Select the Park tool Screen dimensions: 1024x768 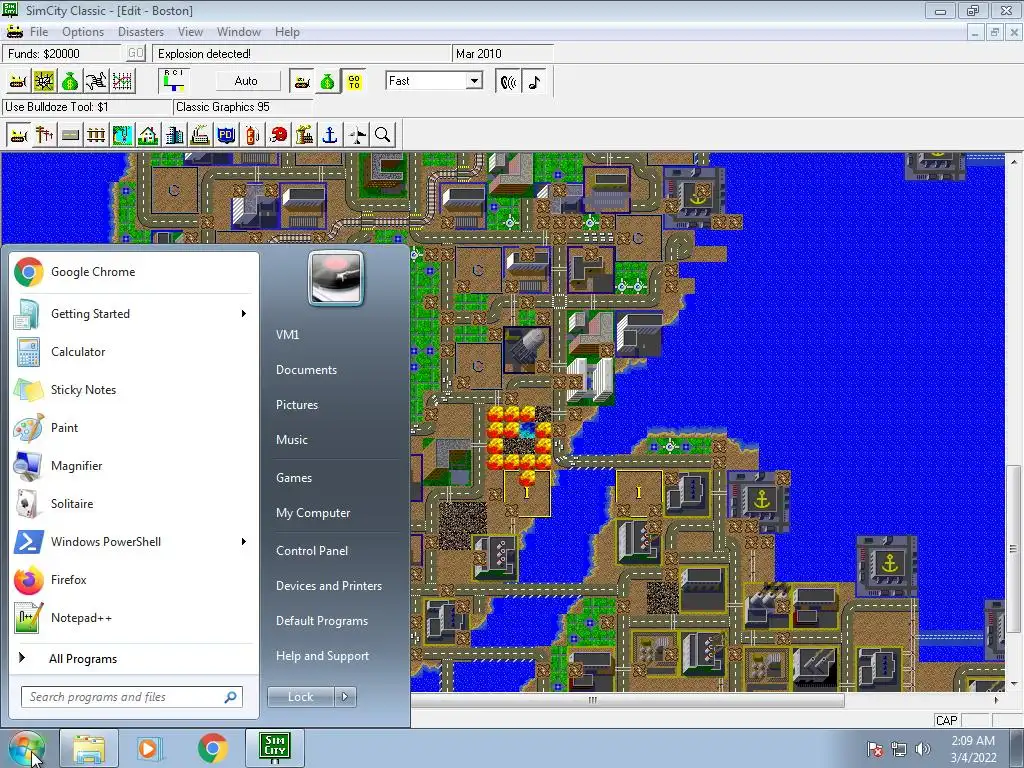[122, 135]
